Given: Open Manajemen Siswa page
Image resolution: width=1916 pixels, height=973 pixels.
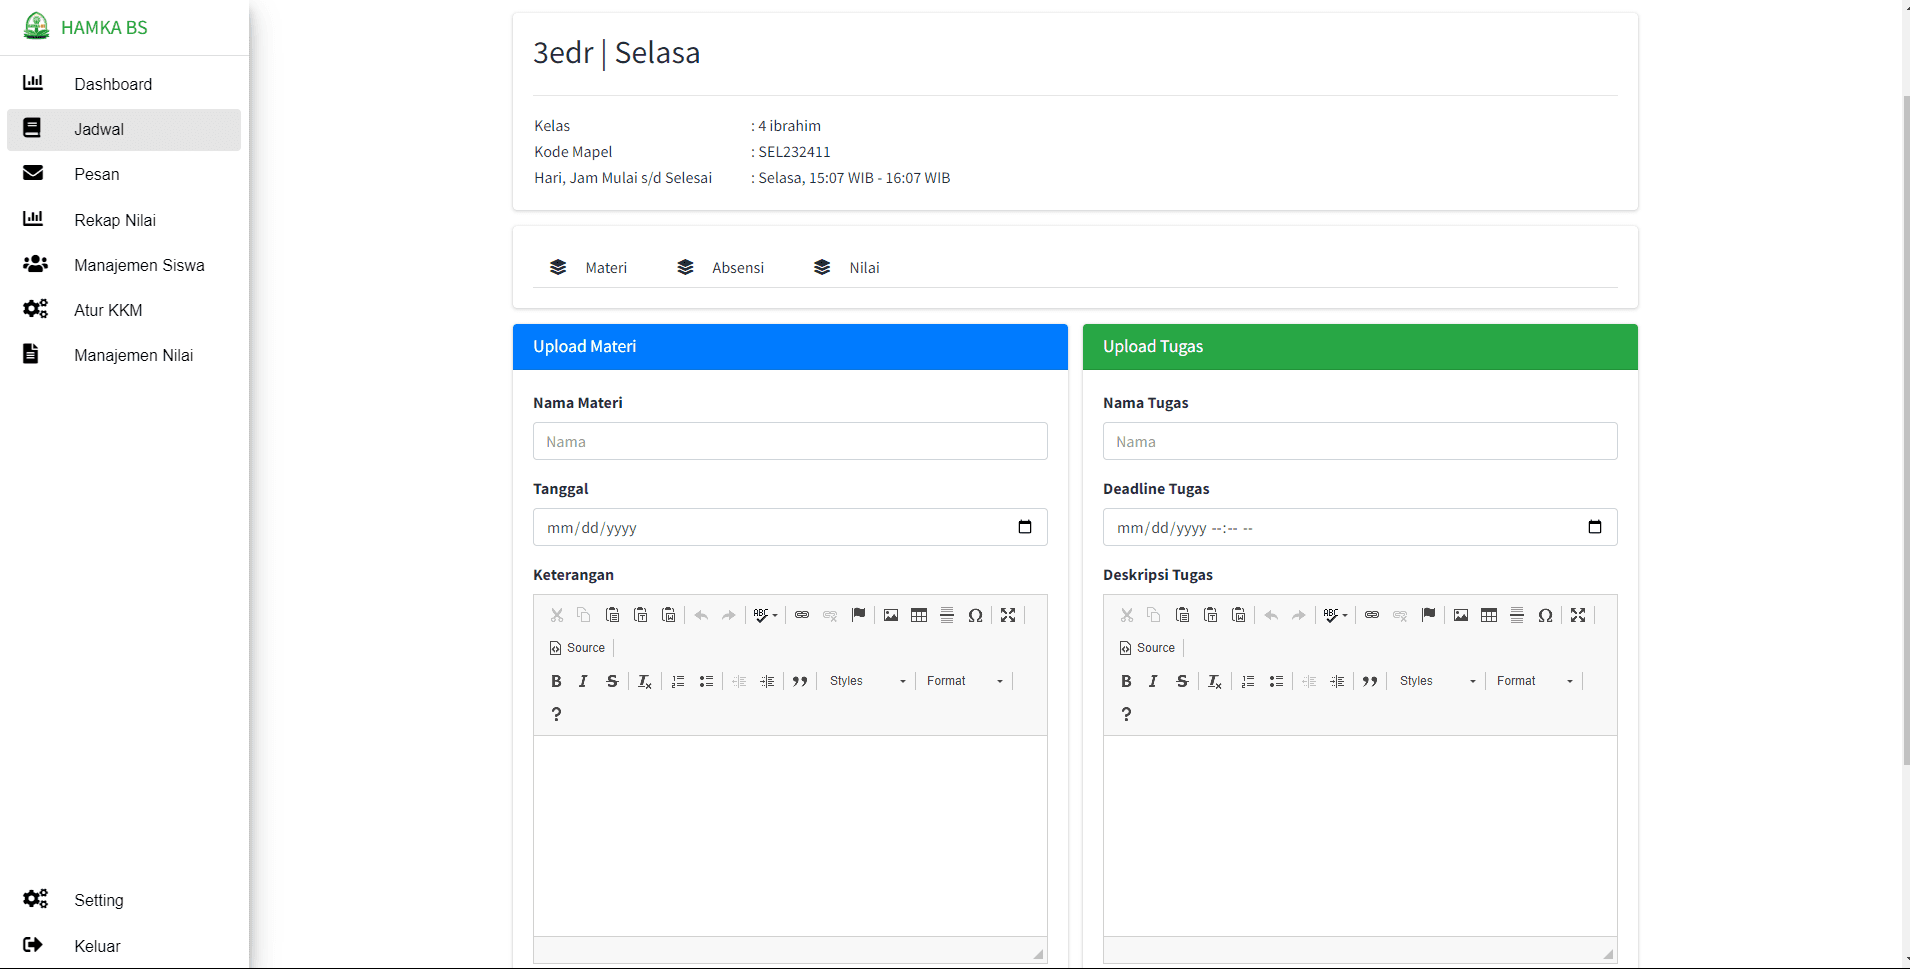Looking at the screenshot, I should [124, 265].
